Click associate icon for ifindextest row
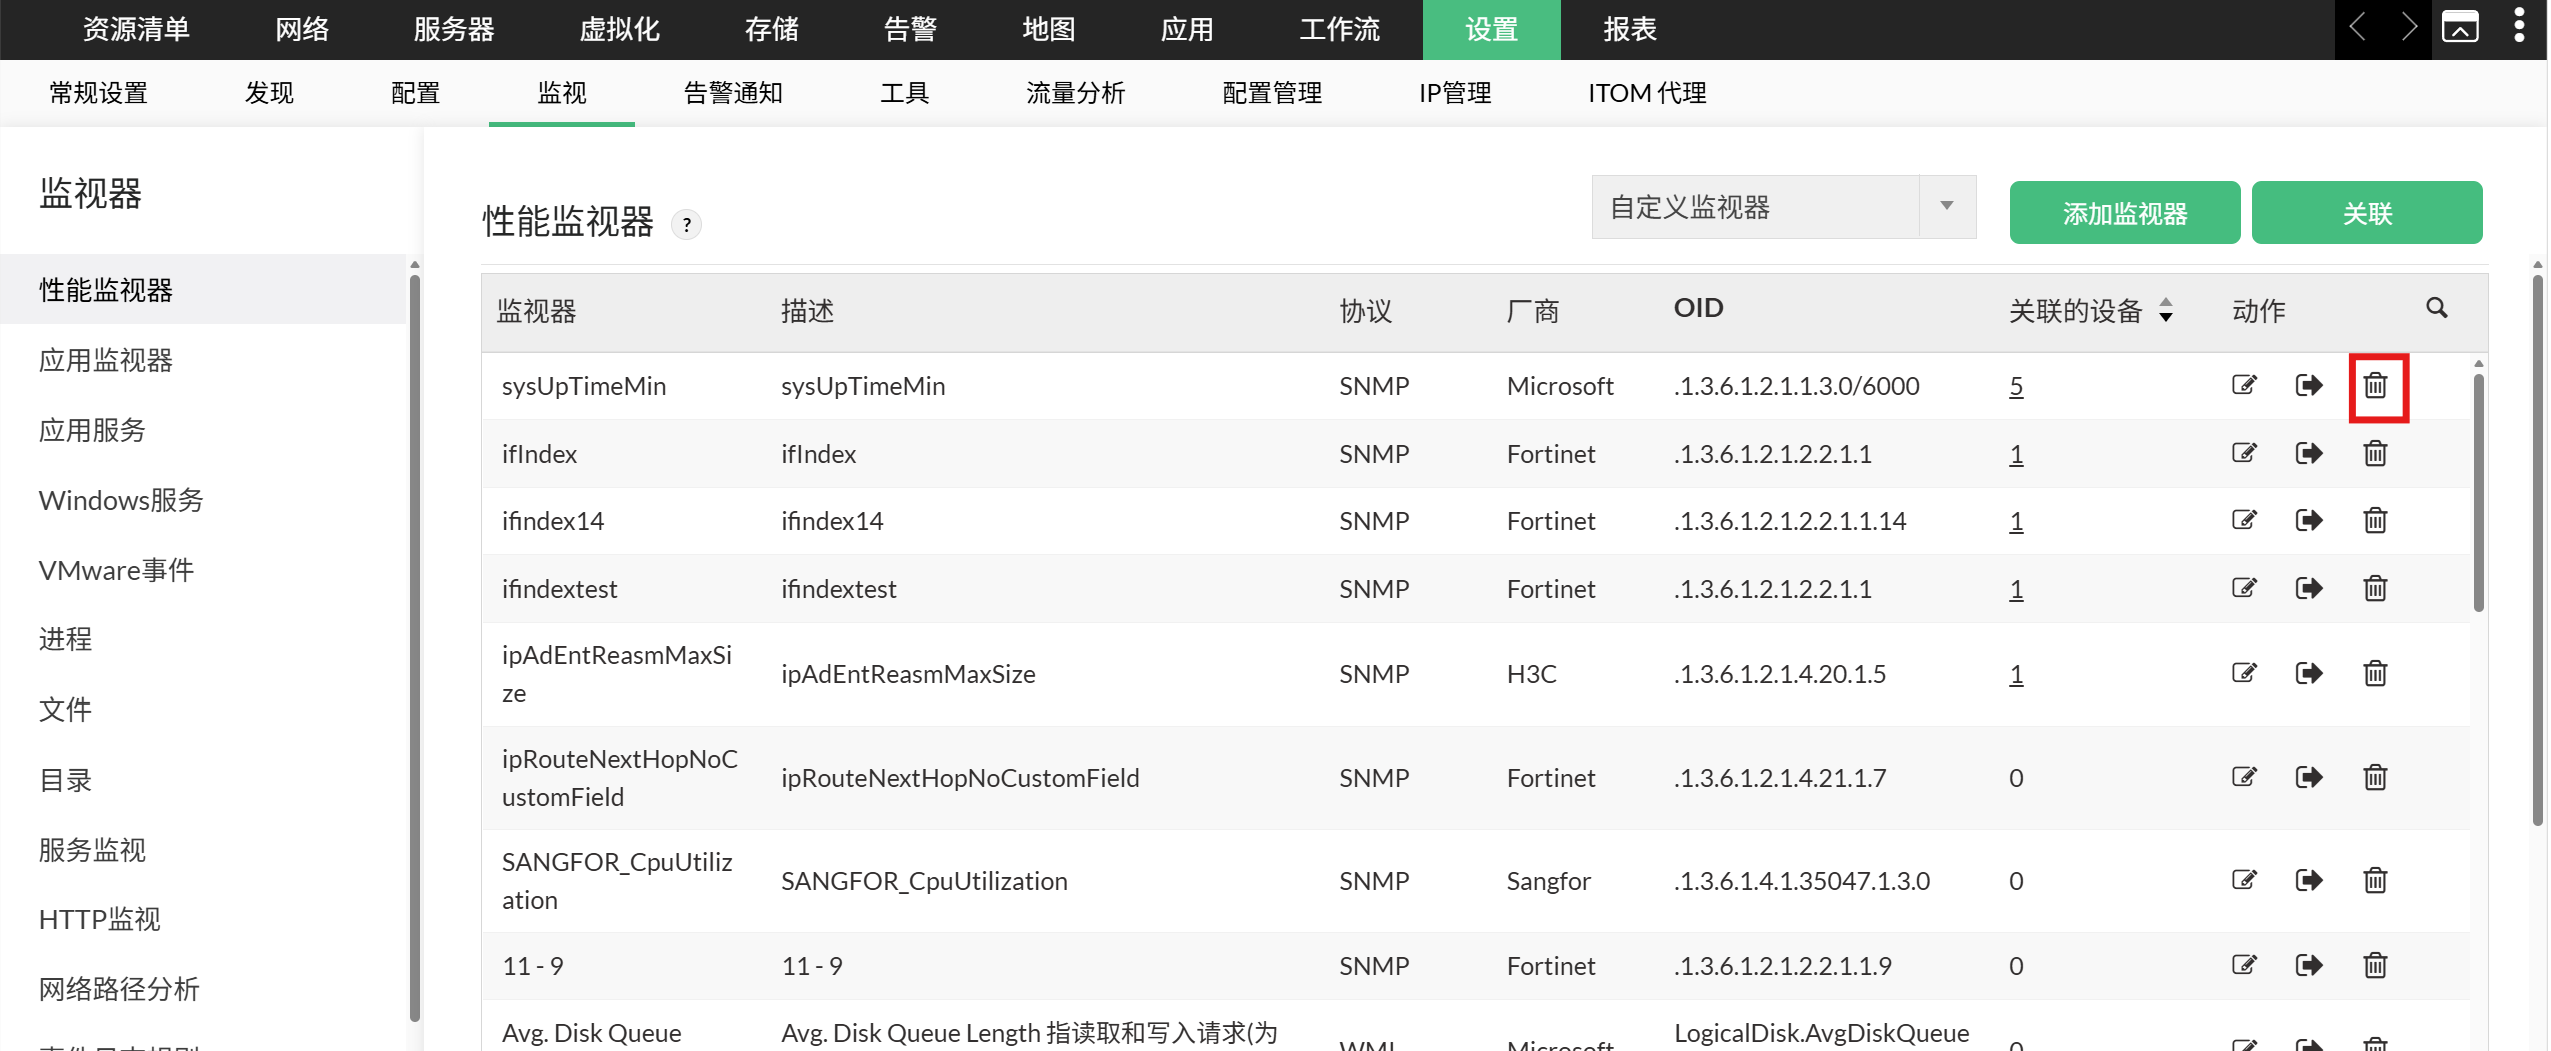 click(2308, 588)
